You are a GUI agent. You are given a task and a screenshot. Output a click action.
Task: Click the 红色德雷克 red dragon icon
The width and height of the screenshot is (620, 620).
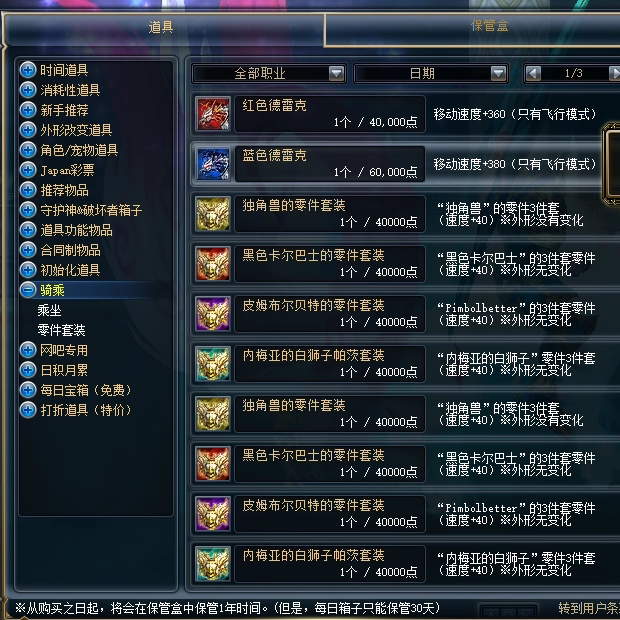(x=213, y=114)
